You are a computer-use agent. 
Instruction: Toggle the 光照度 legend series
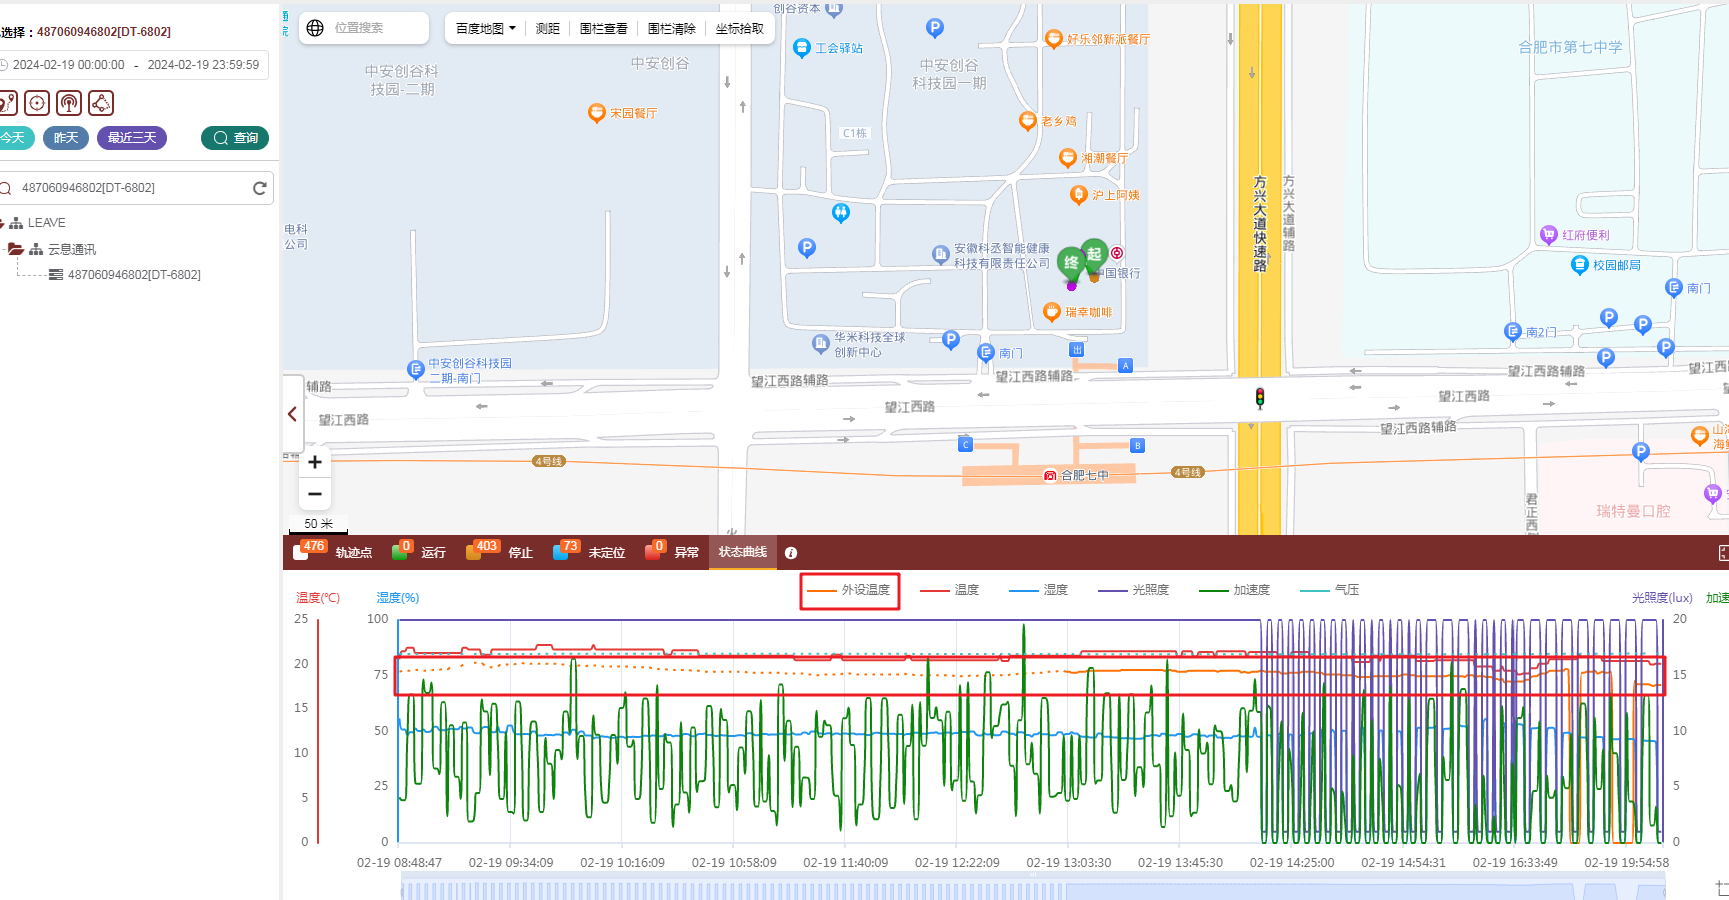[x=1135, y=590]
